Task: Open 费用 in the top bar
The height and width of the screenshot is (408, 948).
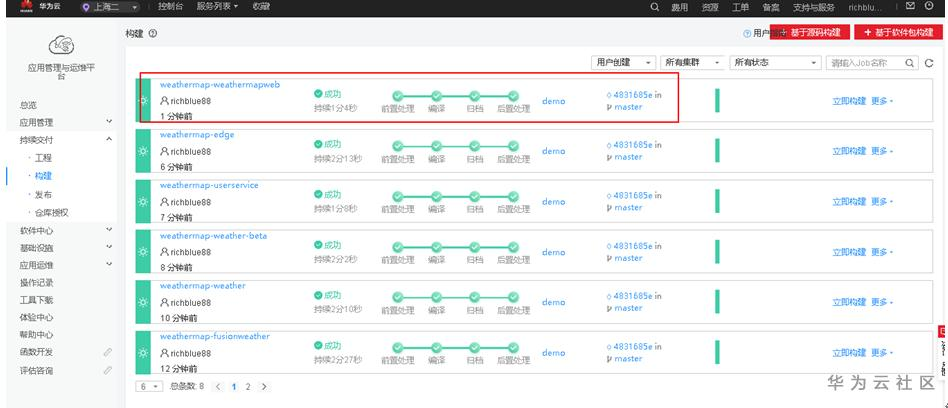Action: (680, 7)
